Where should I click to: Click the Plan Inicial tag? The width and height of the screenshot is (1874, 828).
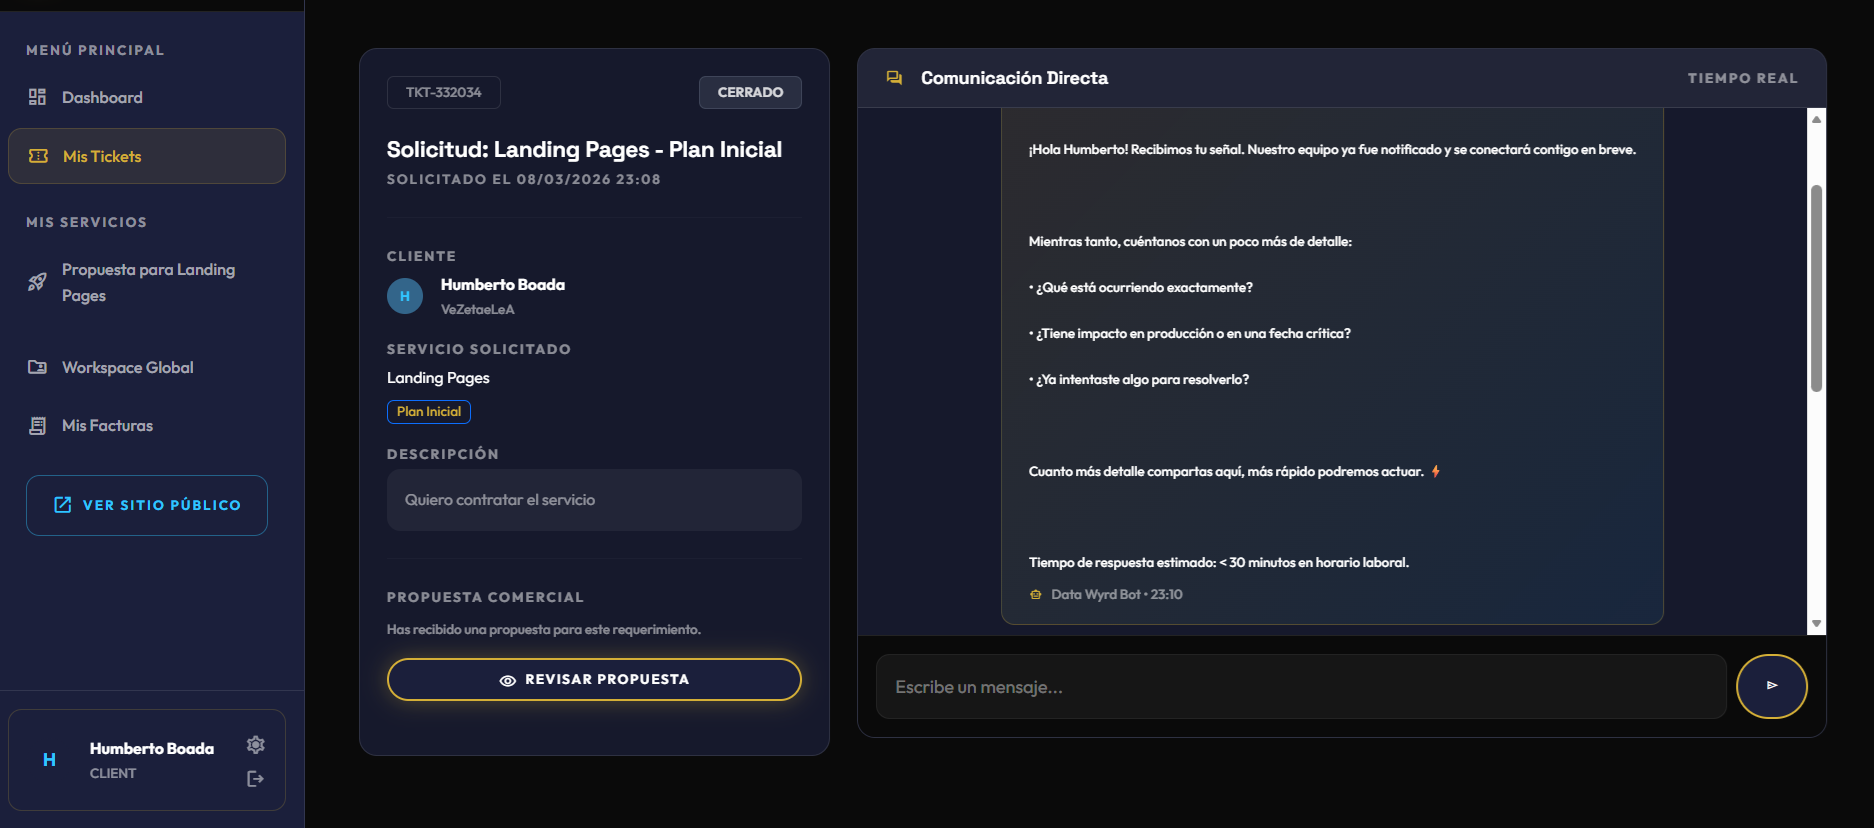(x=429, y=411)
